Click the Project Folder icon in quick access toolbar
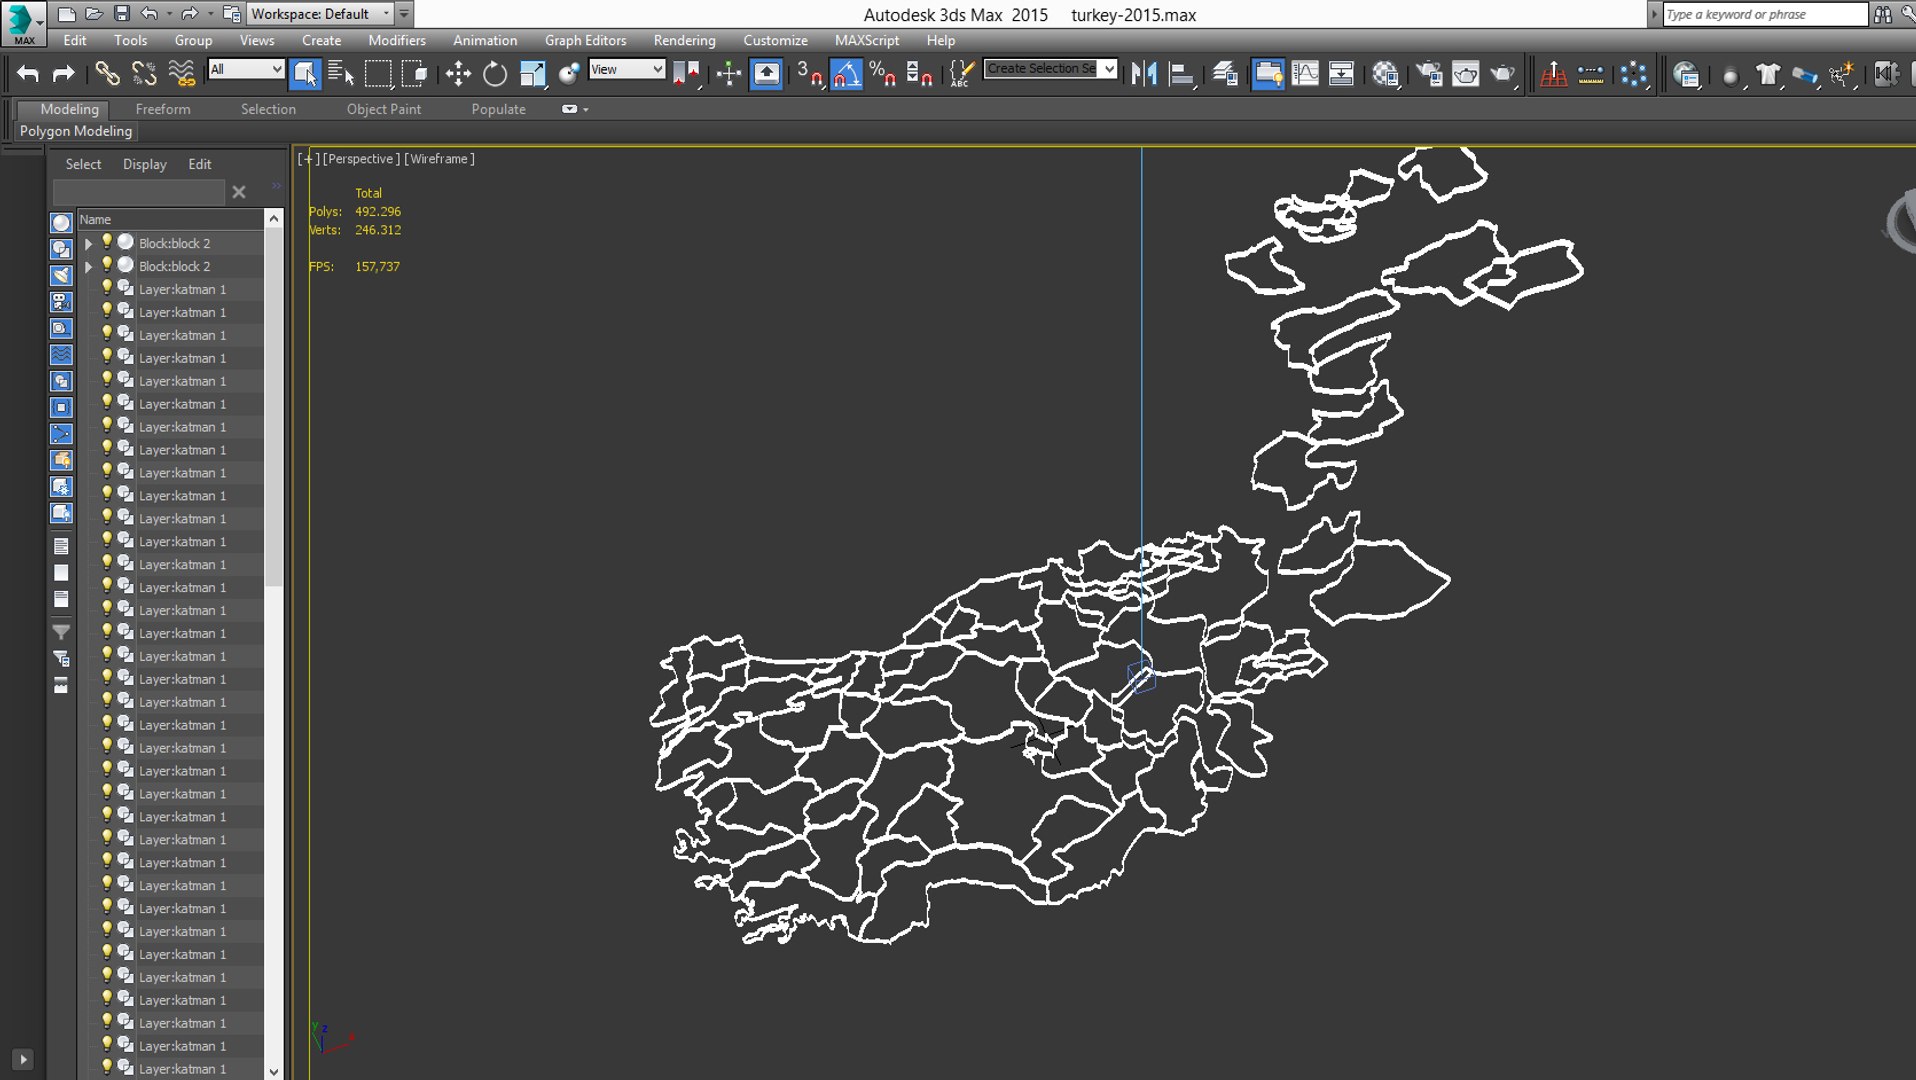Viewport: 1916px width, 1080px height. [x=231, y=14]
